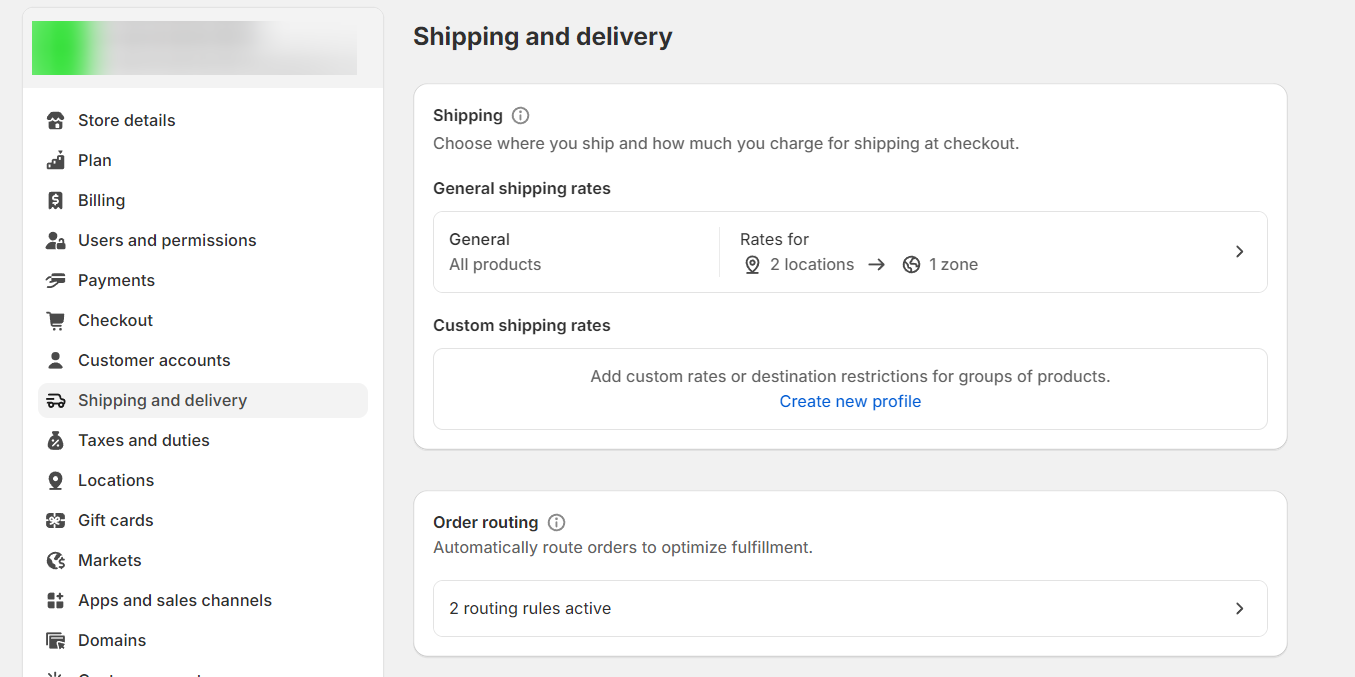Open Customer accounts settings
The image size is (1355, 677).
(154, 361)
